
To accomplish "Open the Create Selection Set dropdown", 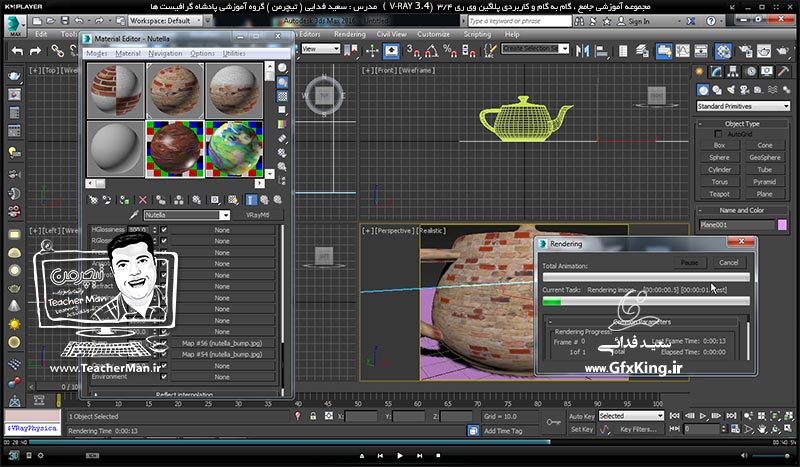I will [x=535, y=49].
